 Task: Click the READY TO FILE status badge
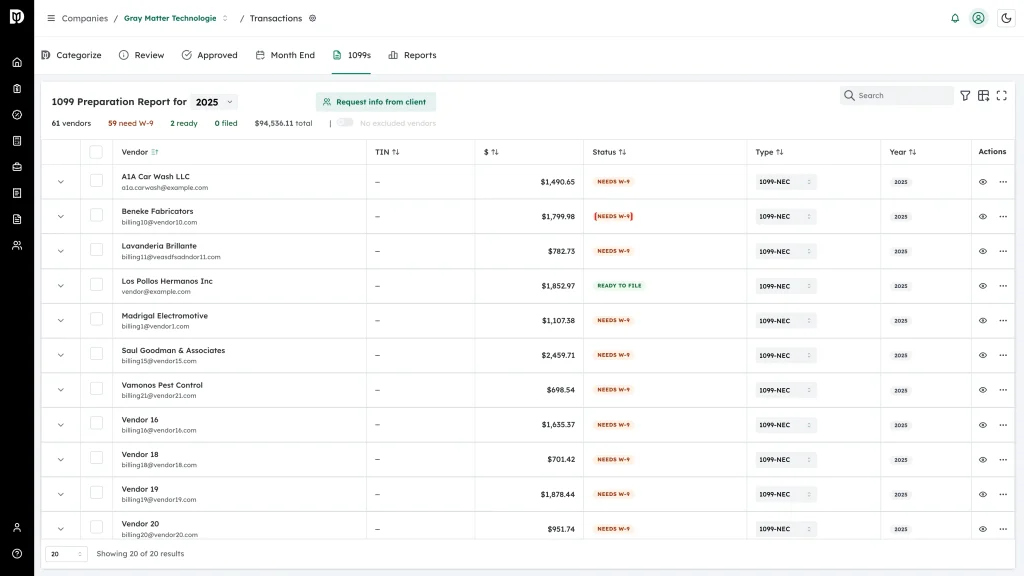619,286
